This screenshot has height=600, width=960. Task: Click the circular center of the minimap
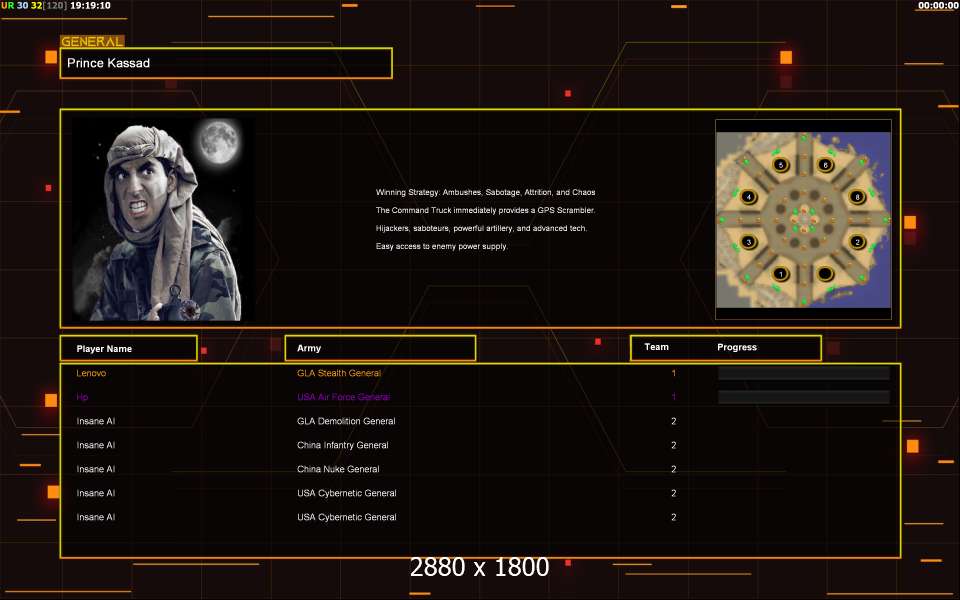coord(803,219)
